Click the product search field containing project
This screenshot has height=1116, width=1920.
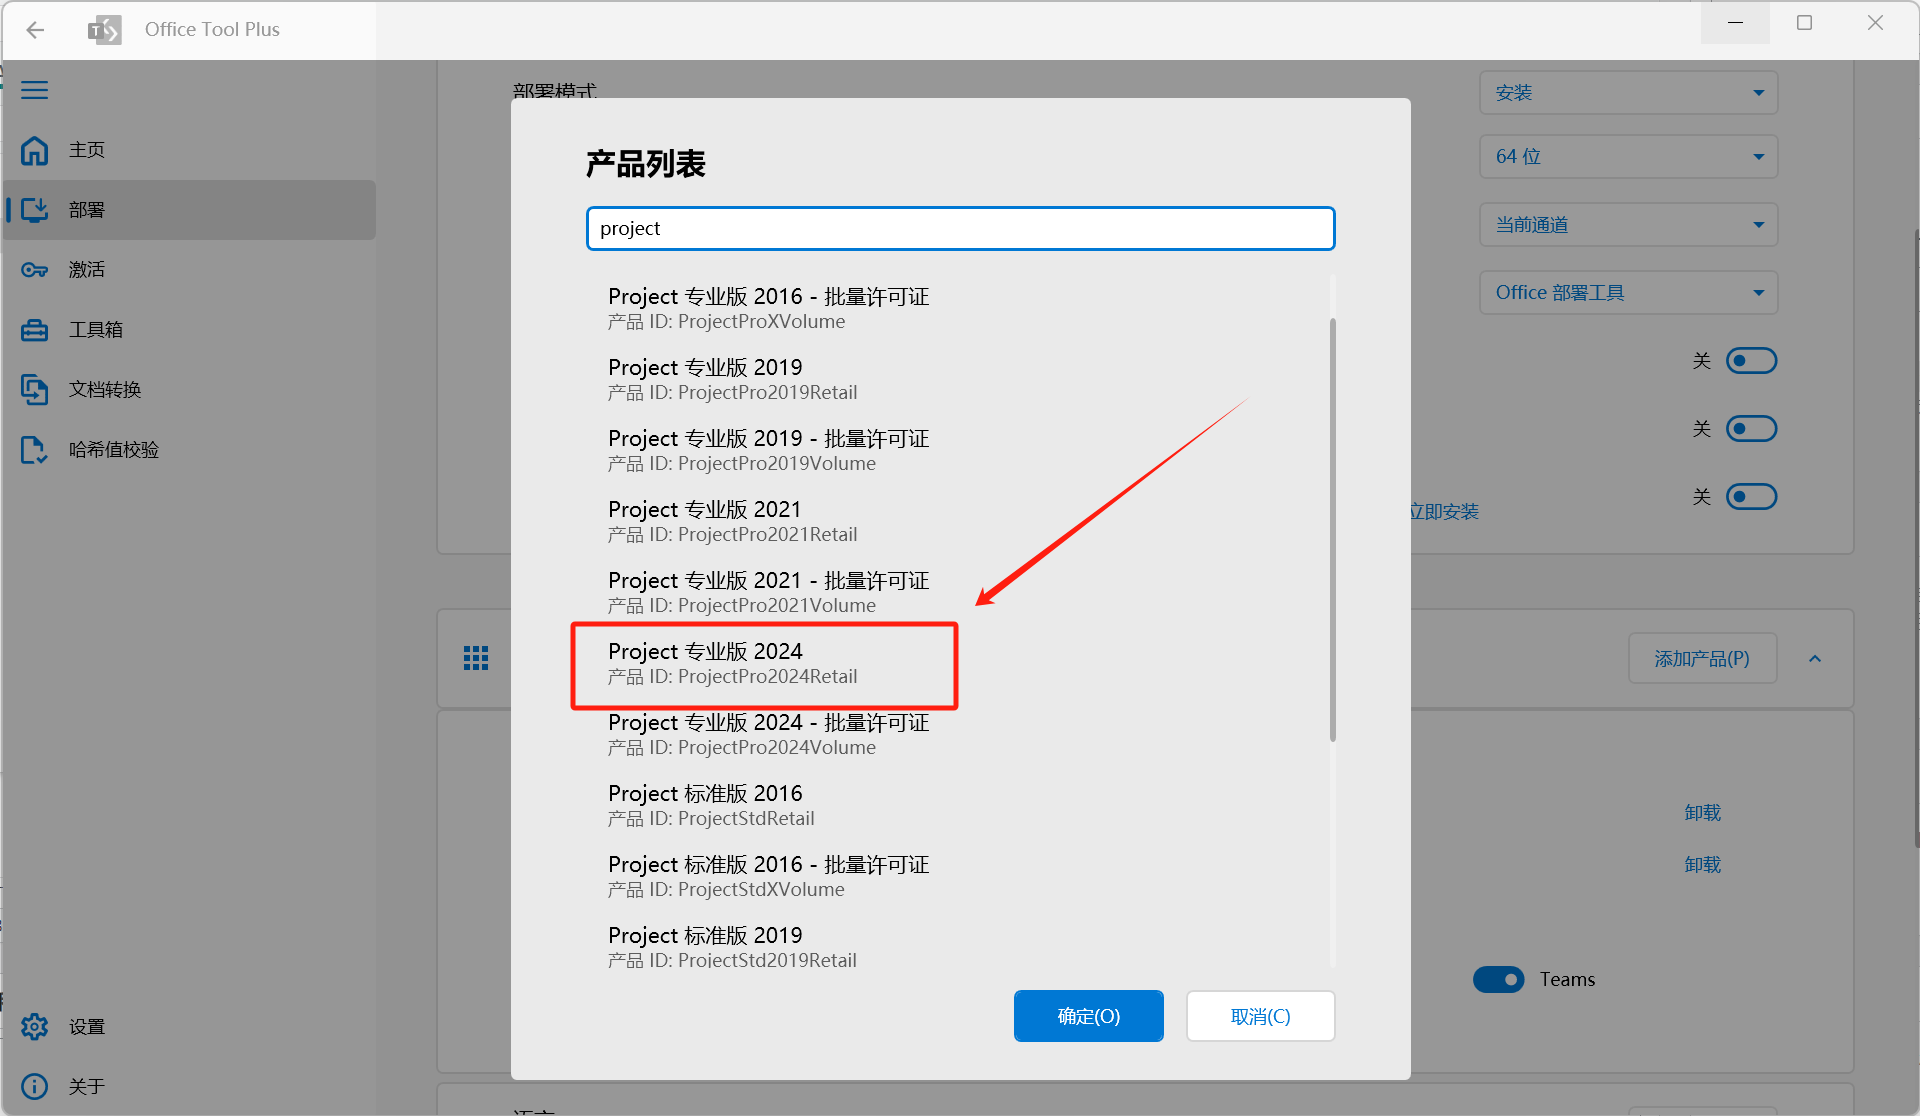tap(961, 229)
